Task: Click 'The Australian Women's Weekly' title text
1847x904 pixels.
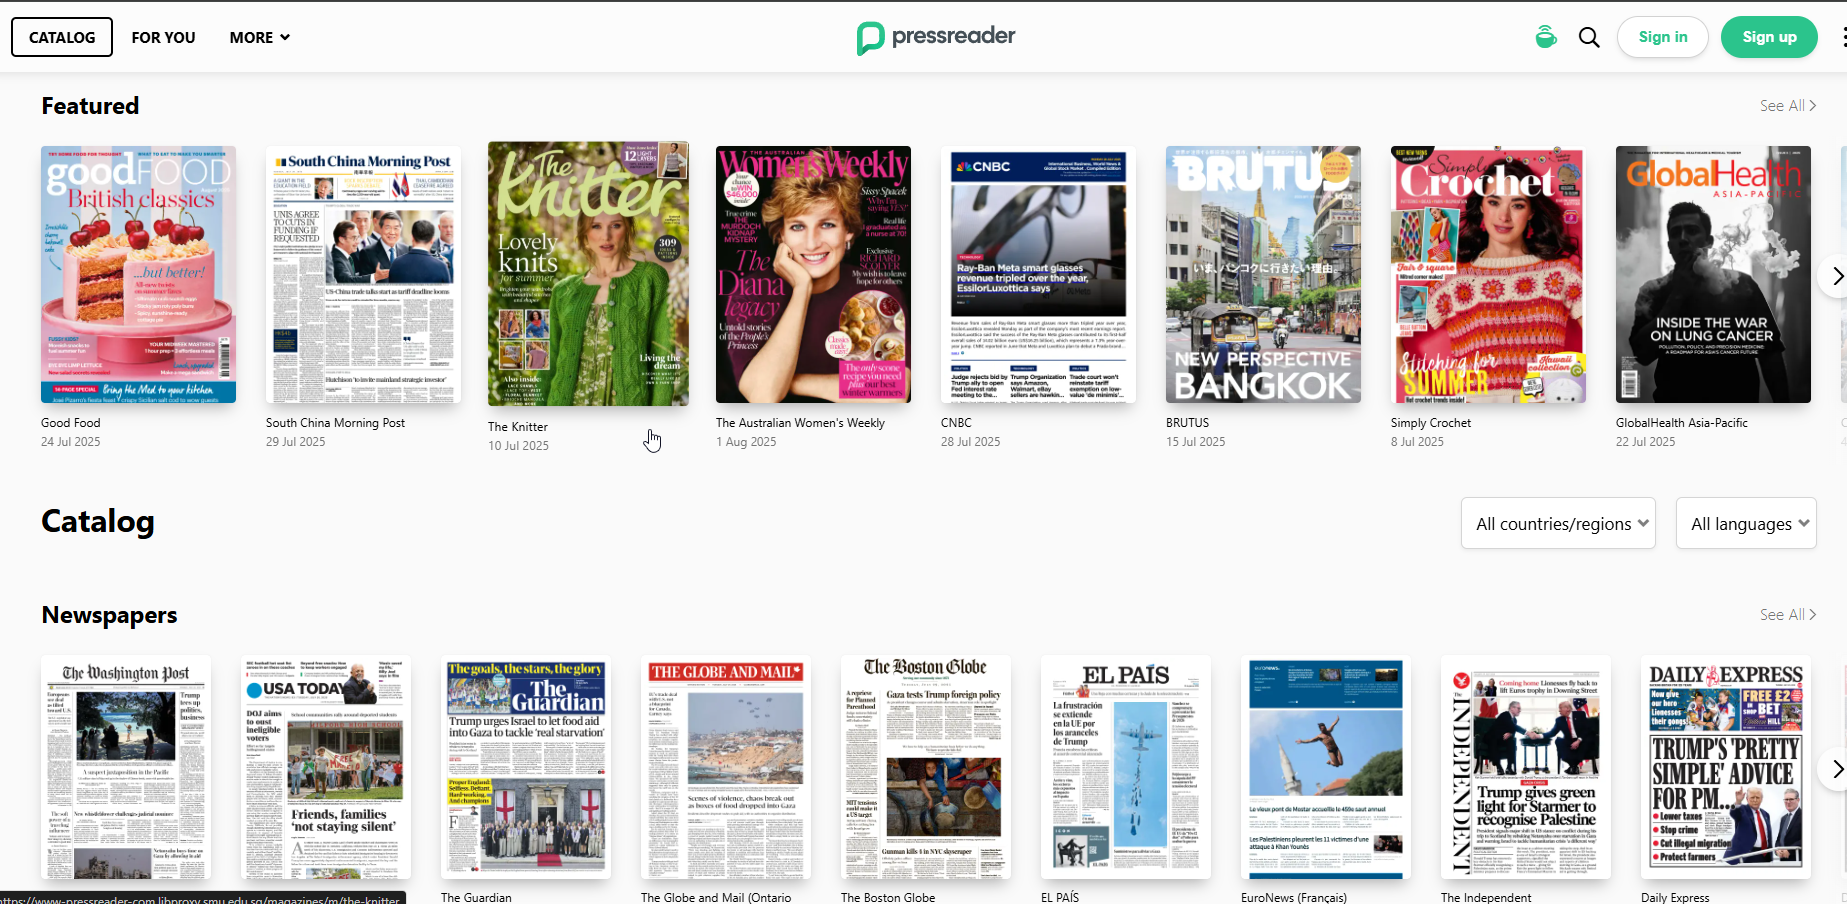Action: pyautogui.click(x=800, y=423)
